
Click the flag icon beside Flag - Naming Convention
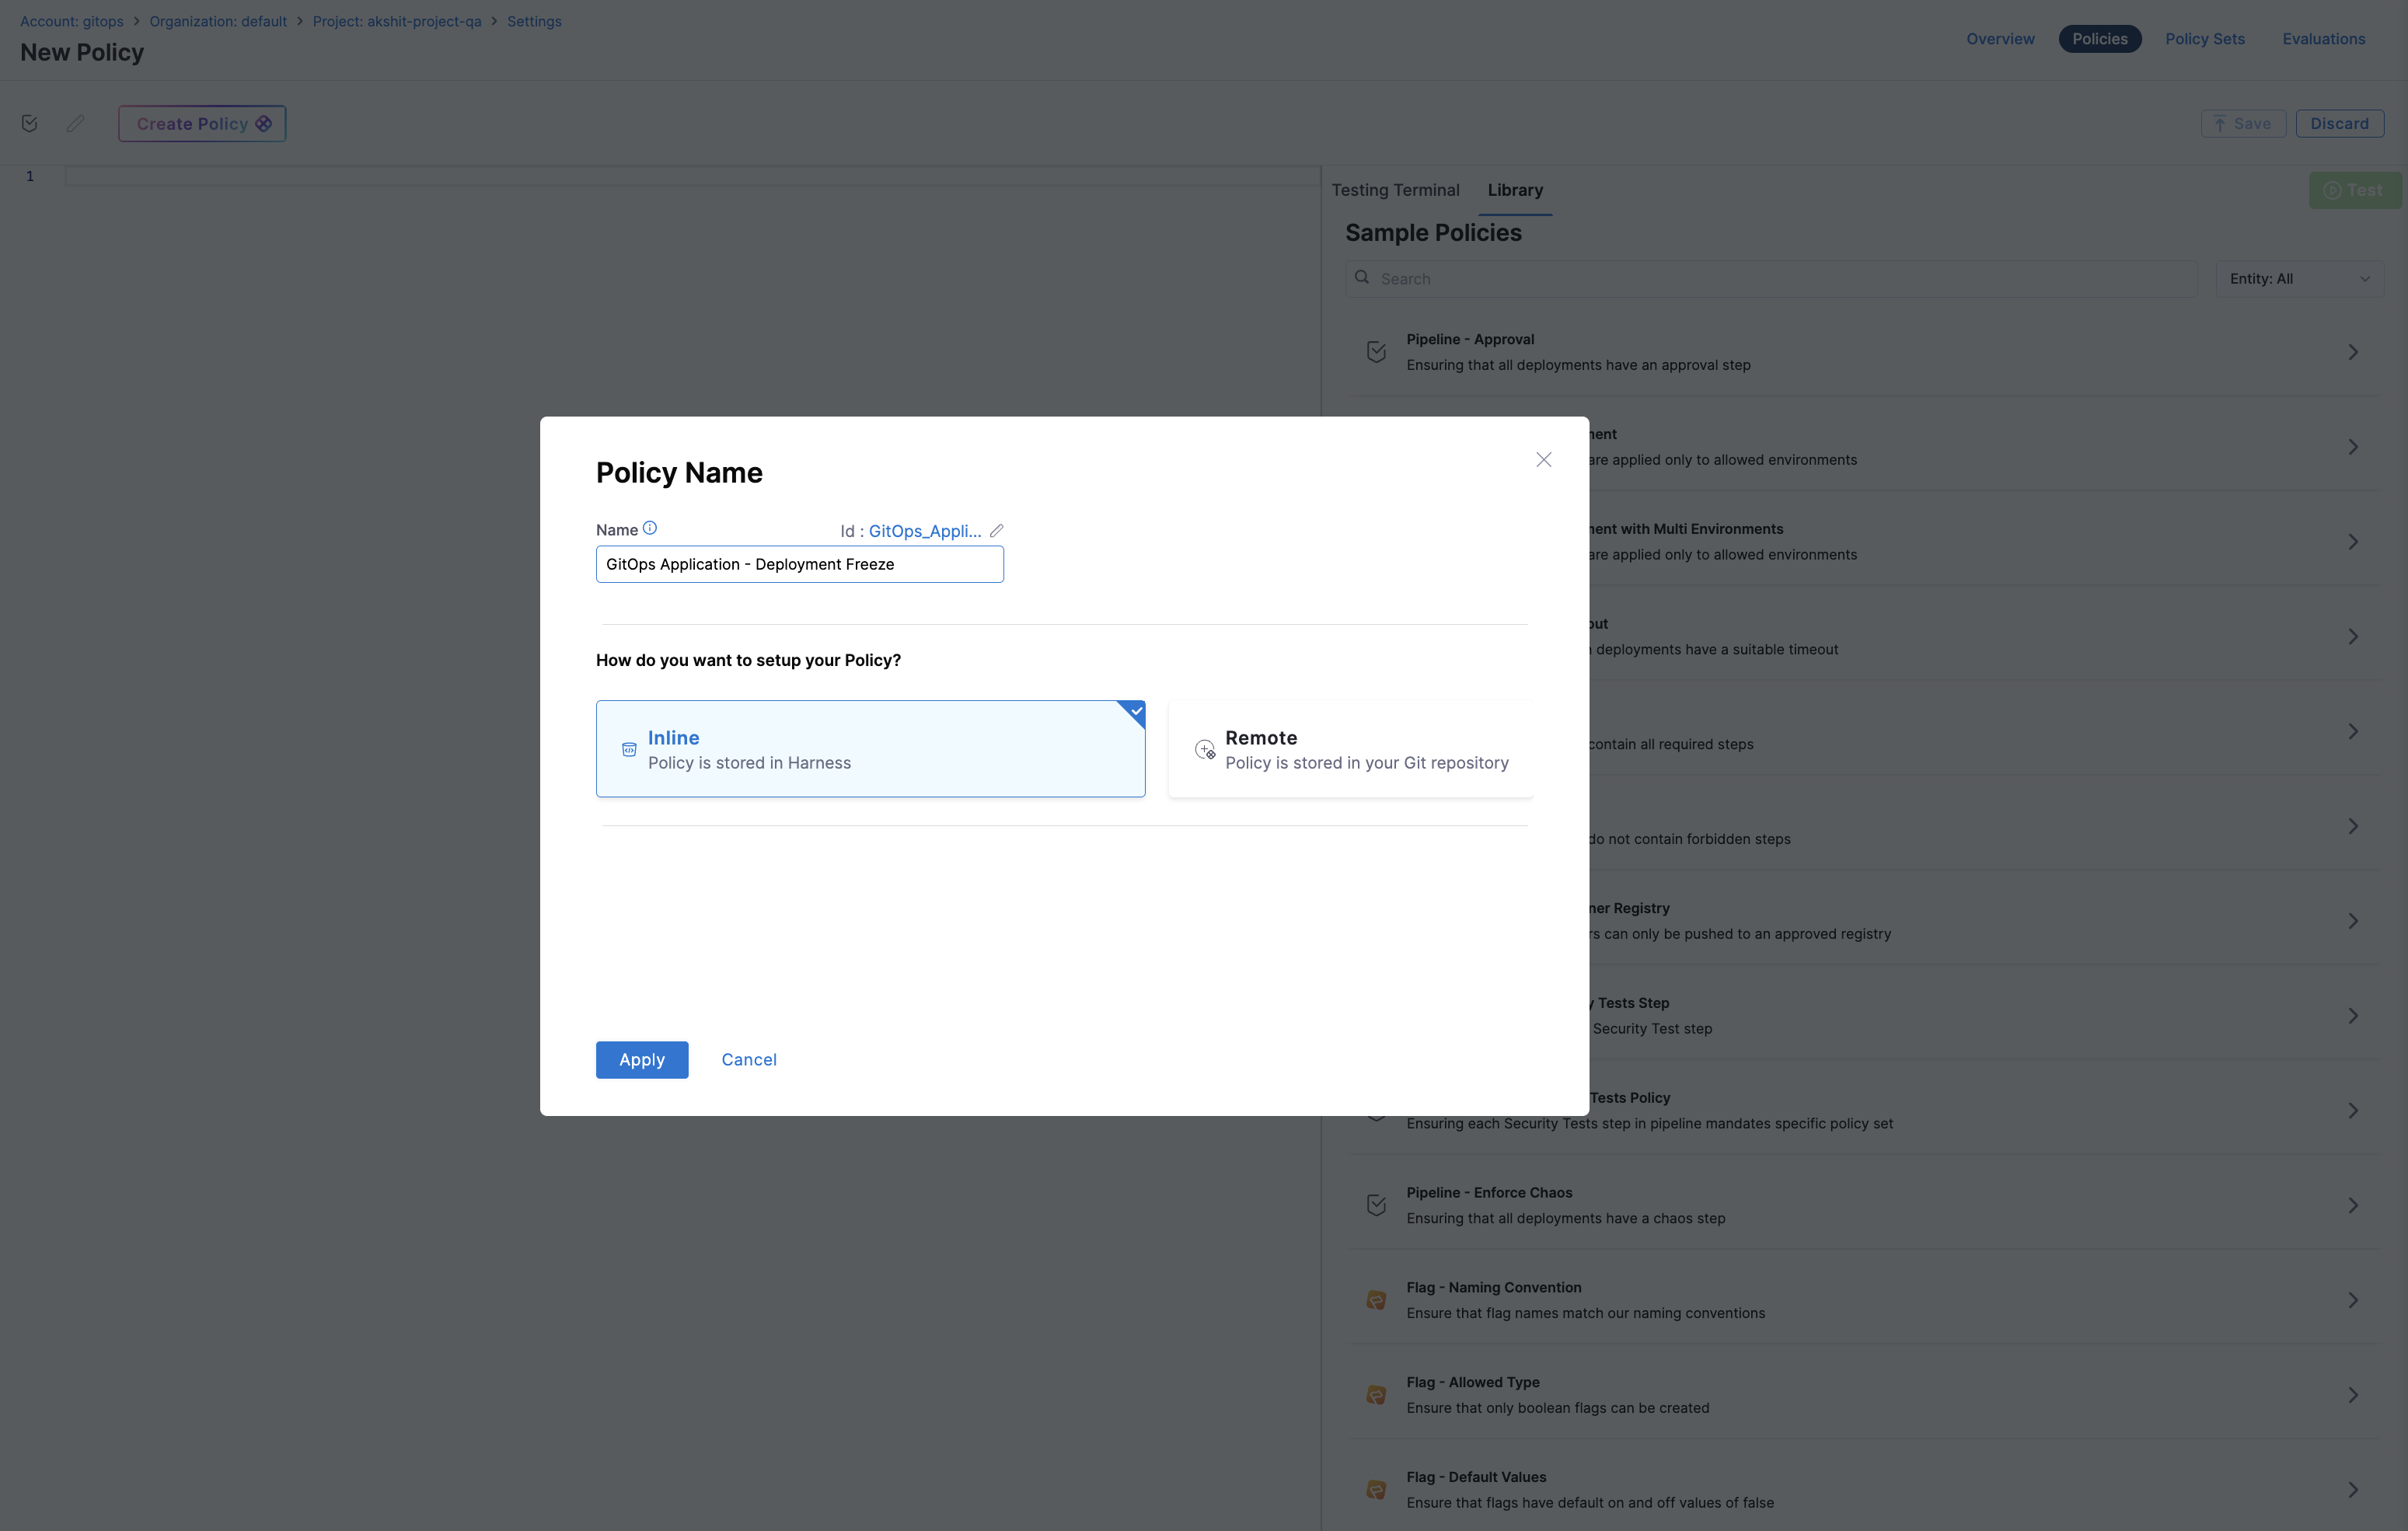pyautogui.click(x=1376, y=1299)
